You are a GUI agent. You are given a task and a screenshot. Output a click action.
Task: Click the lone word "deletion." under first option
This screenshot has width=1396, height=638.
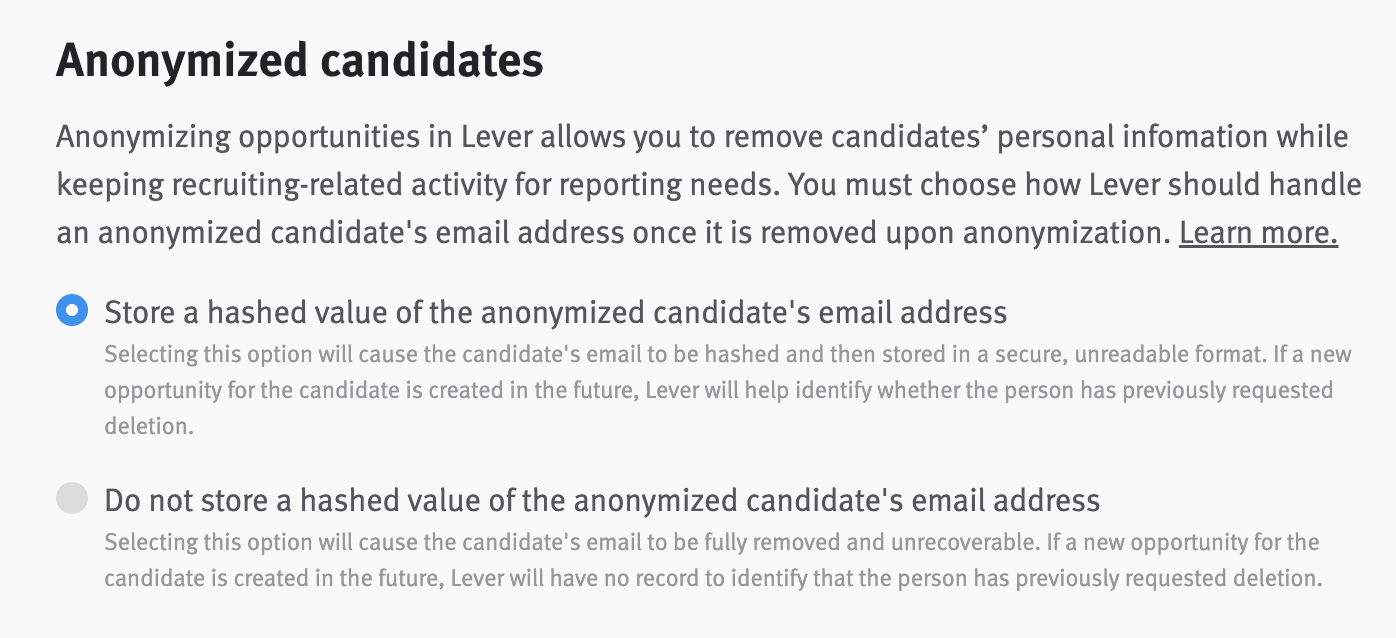point(147,426)
